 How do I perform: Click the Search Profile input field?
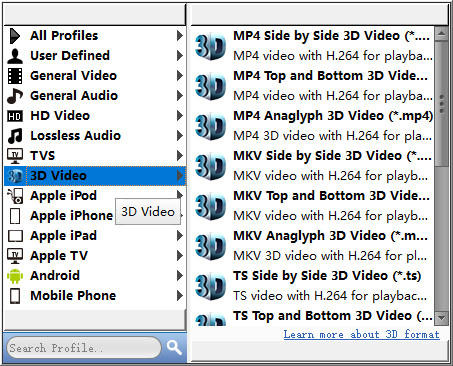[84, 348]
